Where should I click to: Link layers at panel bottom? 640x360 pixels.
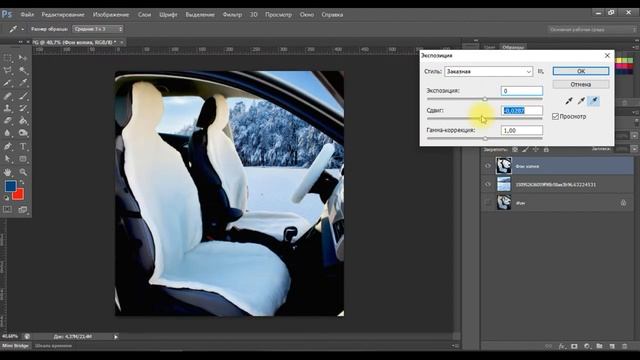click(549, 346)
